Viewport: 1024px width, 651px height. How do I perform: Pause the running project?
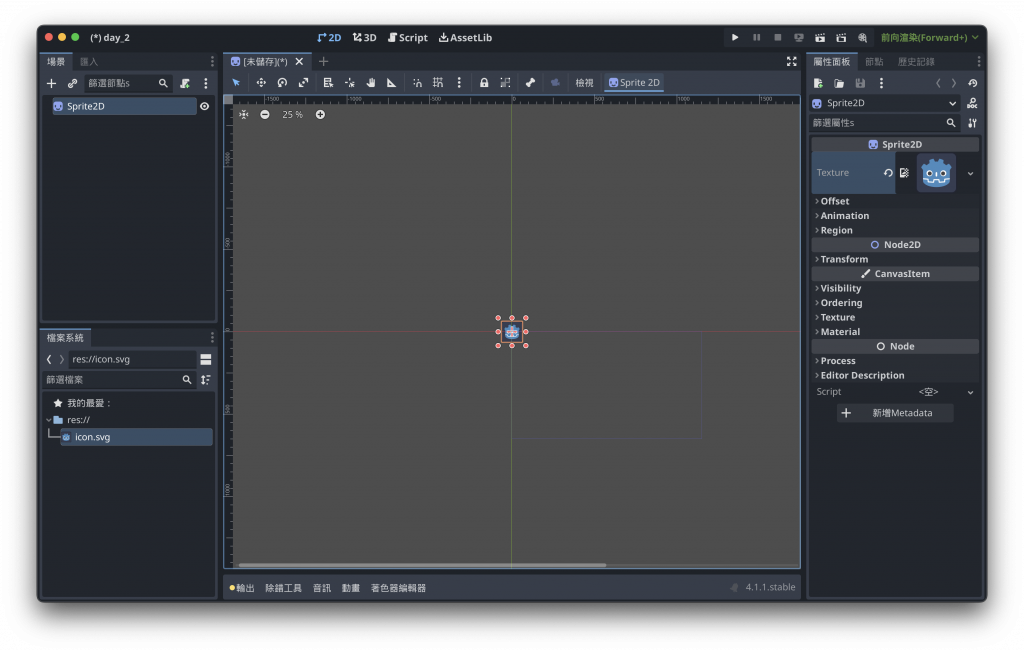click(x=756, y=37)
